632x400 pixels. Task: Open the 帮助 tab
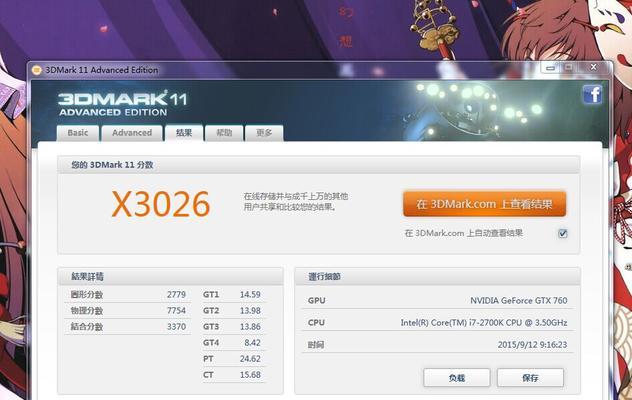[x=224, y=133]
